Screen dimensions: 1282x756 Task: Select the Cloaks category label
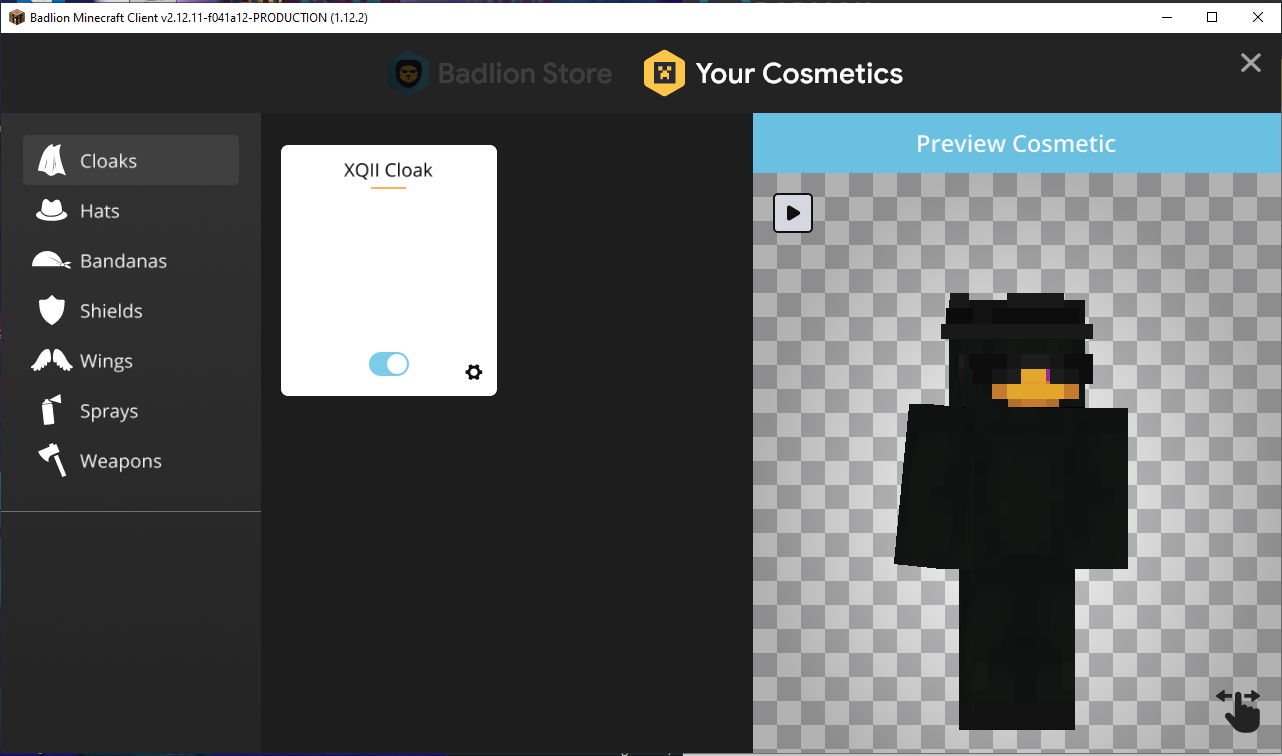108,161
